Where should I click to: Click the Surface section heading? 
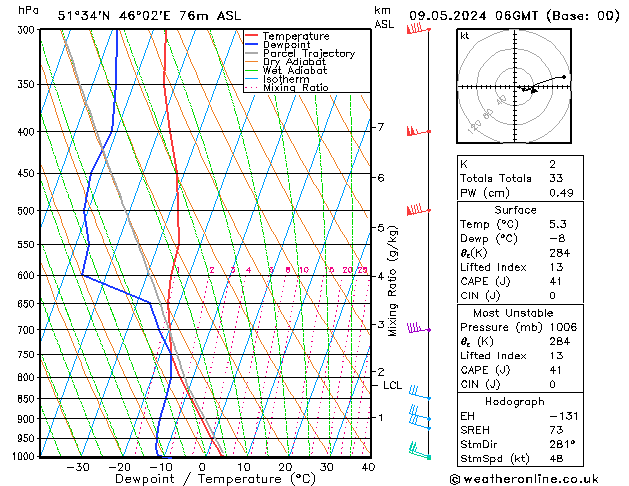(512, 210)
